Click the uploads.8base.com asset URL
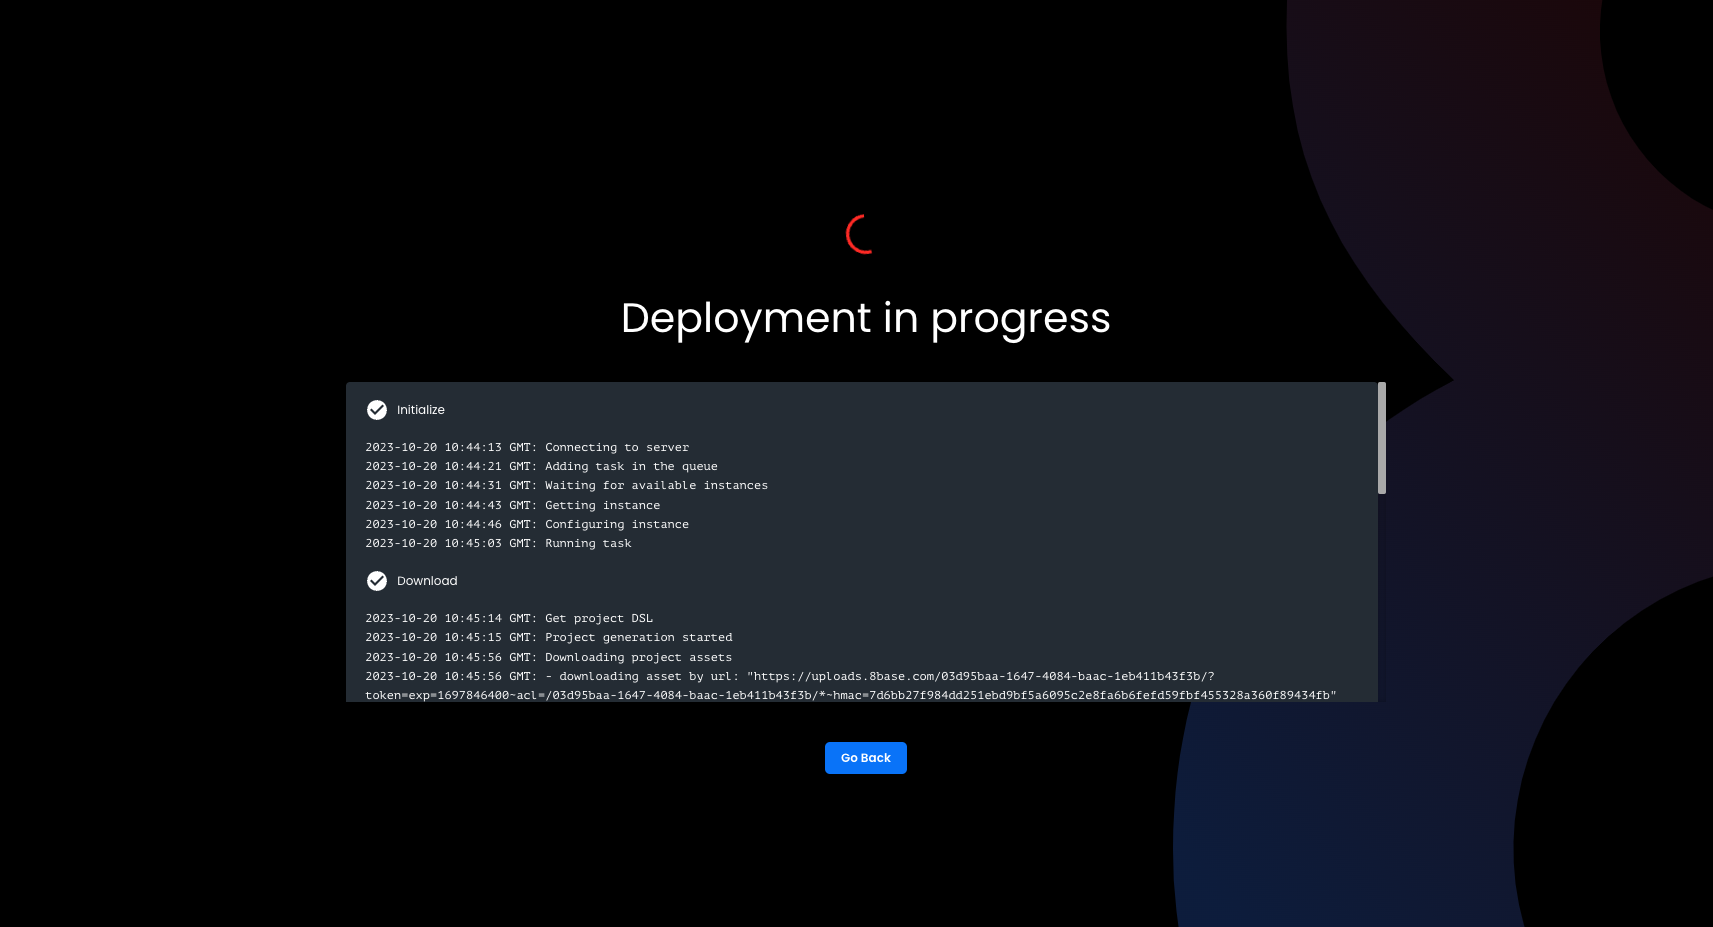The image size is (1713, 927). [x=980, y=677]
